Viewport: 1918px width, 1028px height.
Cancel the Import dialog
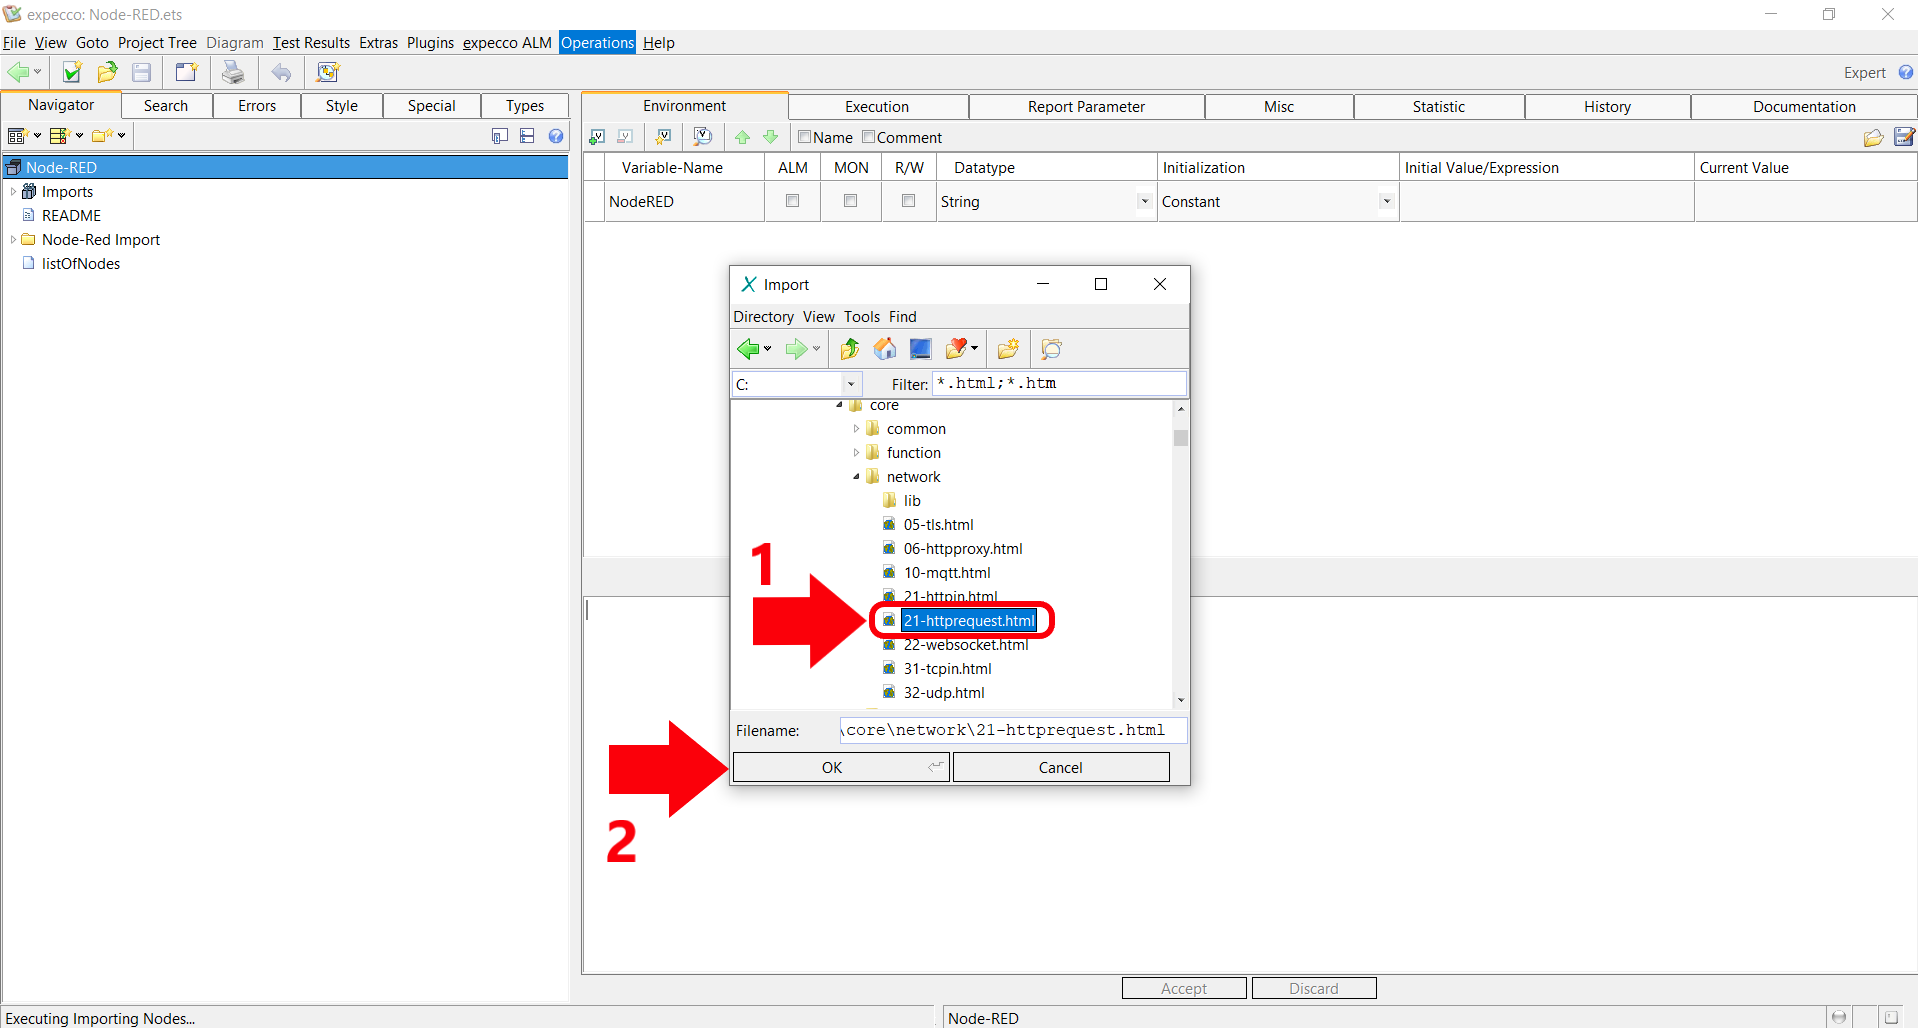click(1060, 767)
